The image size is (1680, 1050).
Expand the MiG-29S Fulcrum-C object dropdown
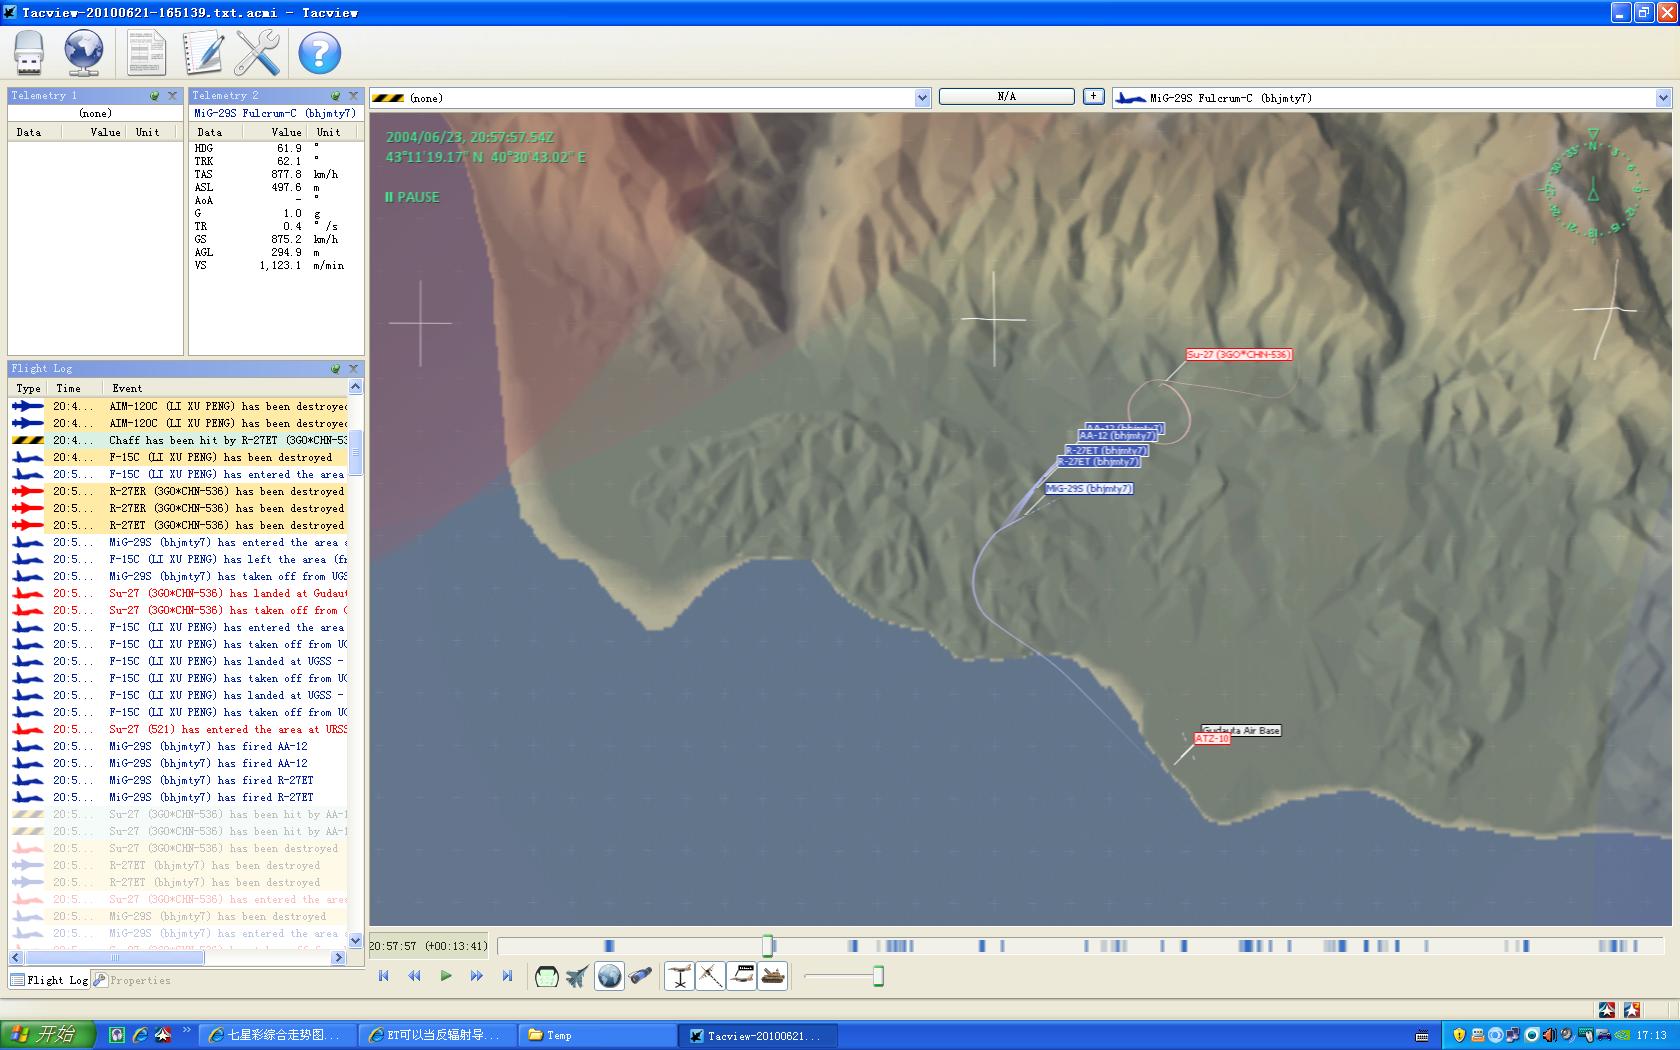click(x=1663, y=98)
